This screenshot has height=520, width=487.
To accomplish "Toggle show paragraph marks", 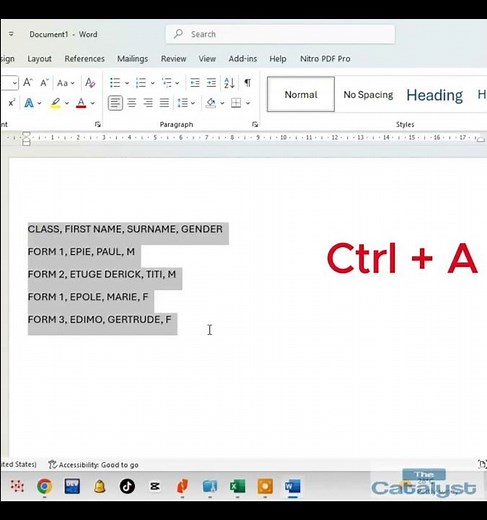I will click(x=247, y=83).
